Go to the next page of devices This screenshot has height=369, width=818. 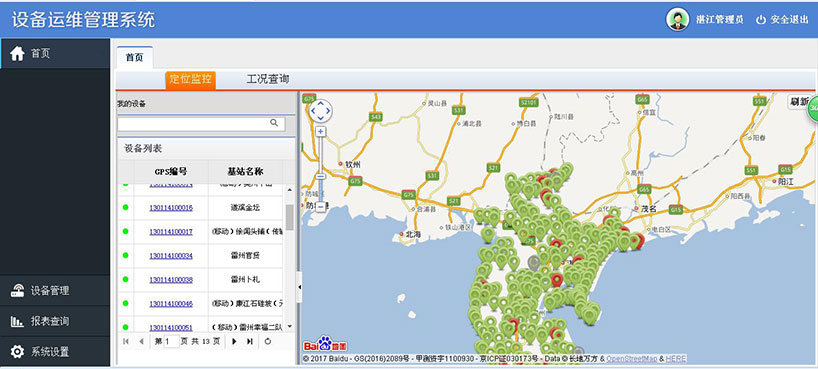pos(234,341)
